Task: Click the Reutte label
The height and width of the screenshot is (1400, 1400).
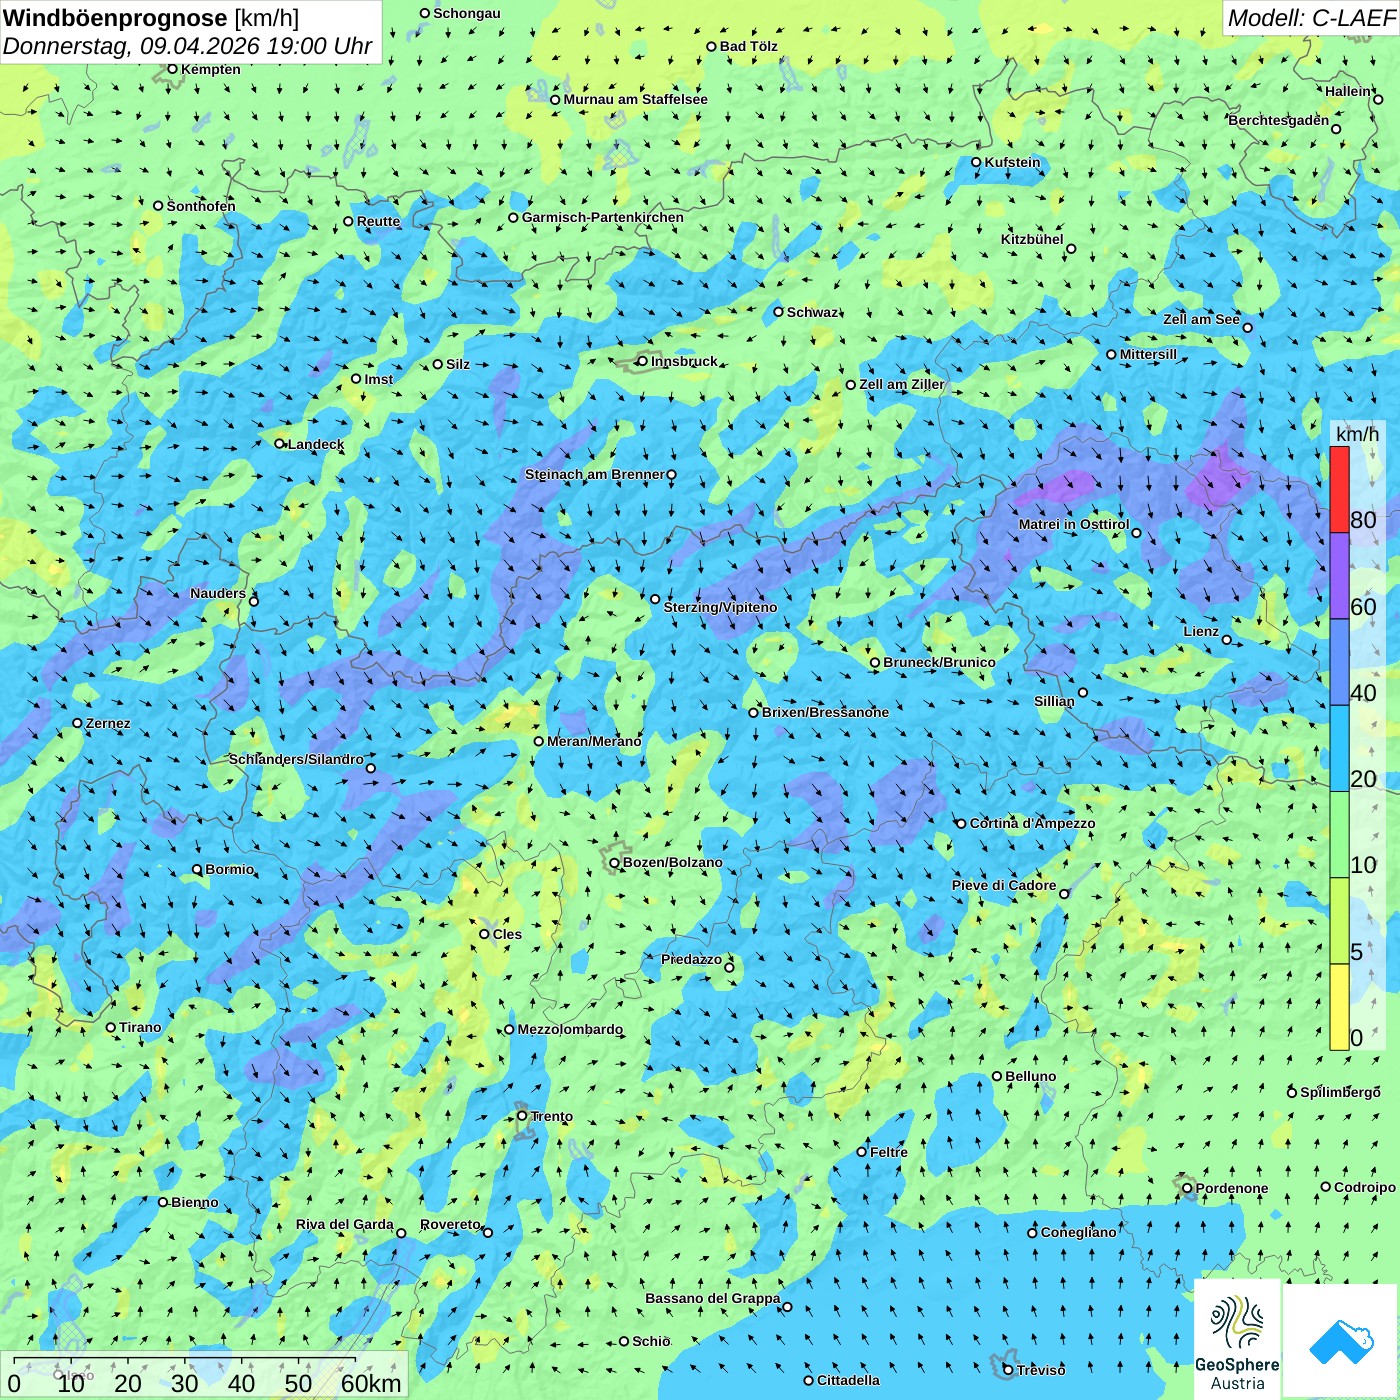Action: tap(378, 221)
